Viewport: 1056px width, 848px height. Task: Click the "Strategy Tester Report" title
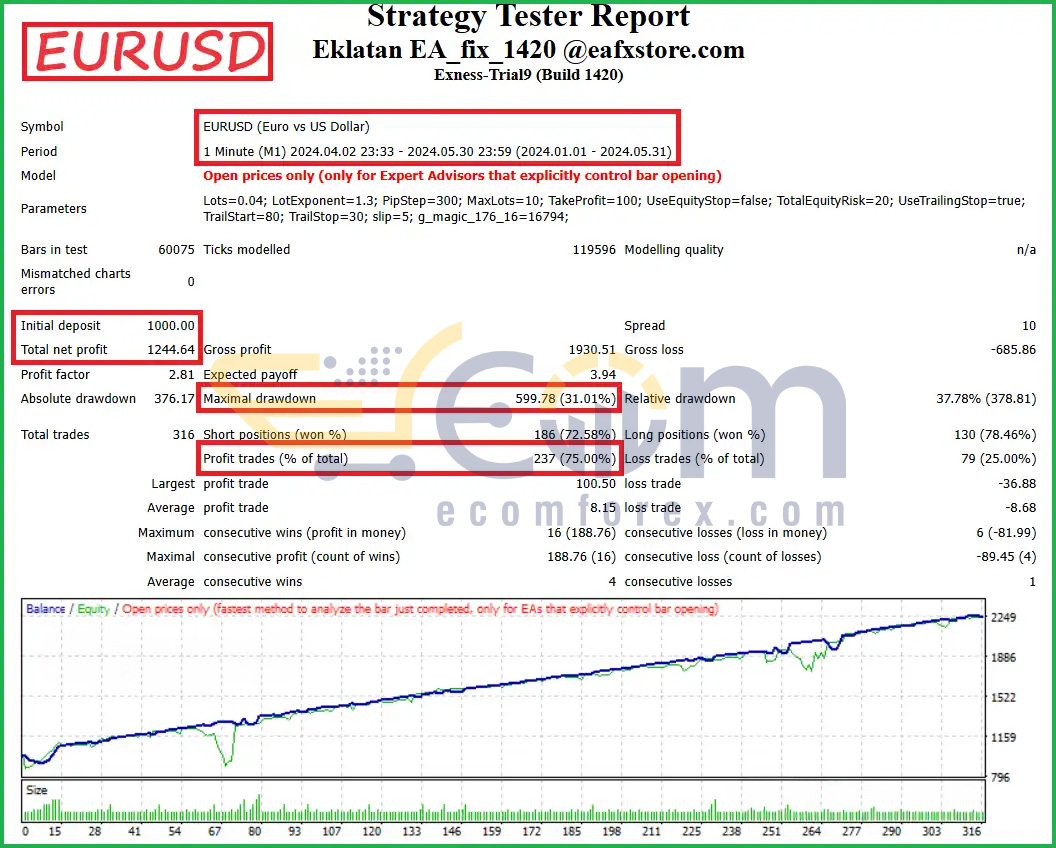point(529,15)
